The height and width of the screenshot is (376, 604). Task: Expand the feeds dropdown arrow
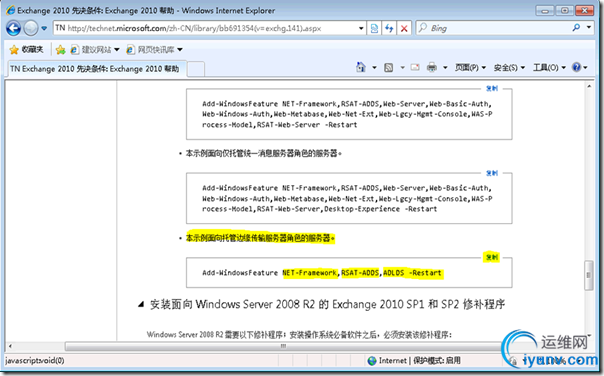point(402,68)
